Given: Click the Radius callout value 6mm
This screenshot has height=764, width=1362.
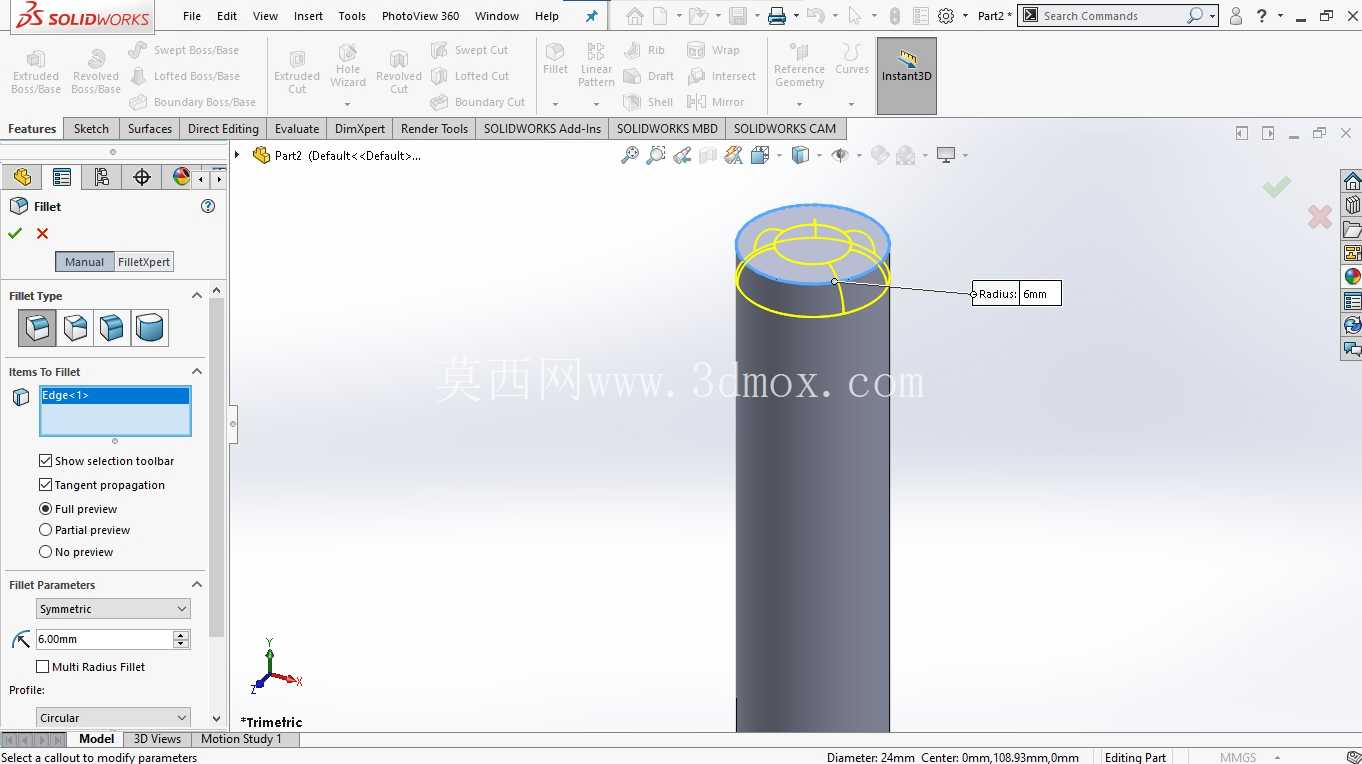Looking at the screenshot, I should click(1039, 294).
